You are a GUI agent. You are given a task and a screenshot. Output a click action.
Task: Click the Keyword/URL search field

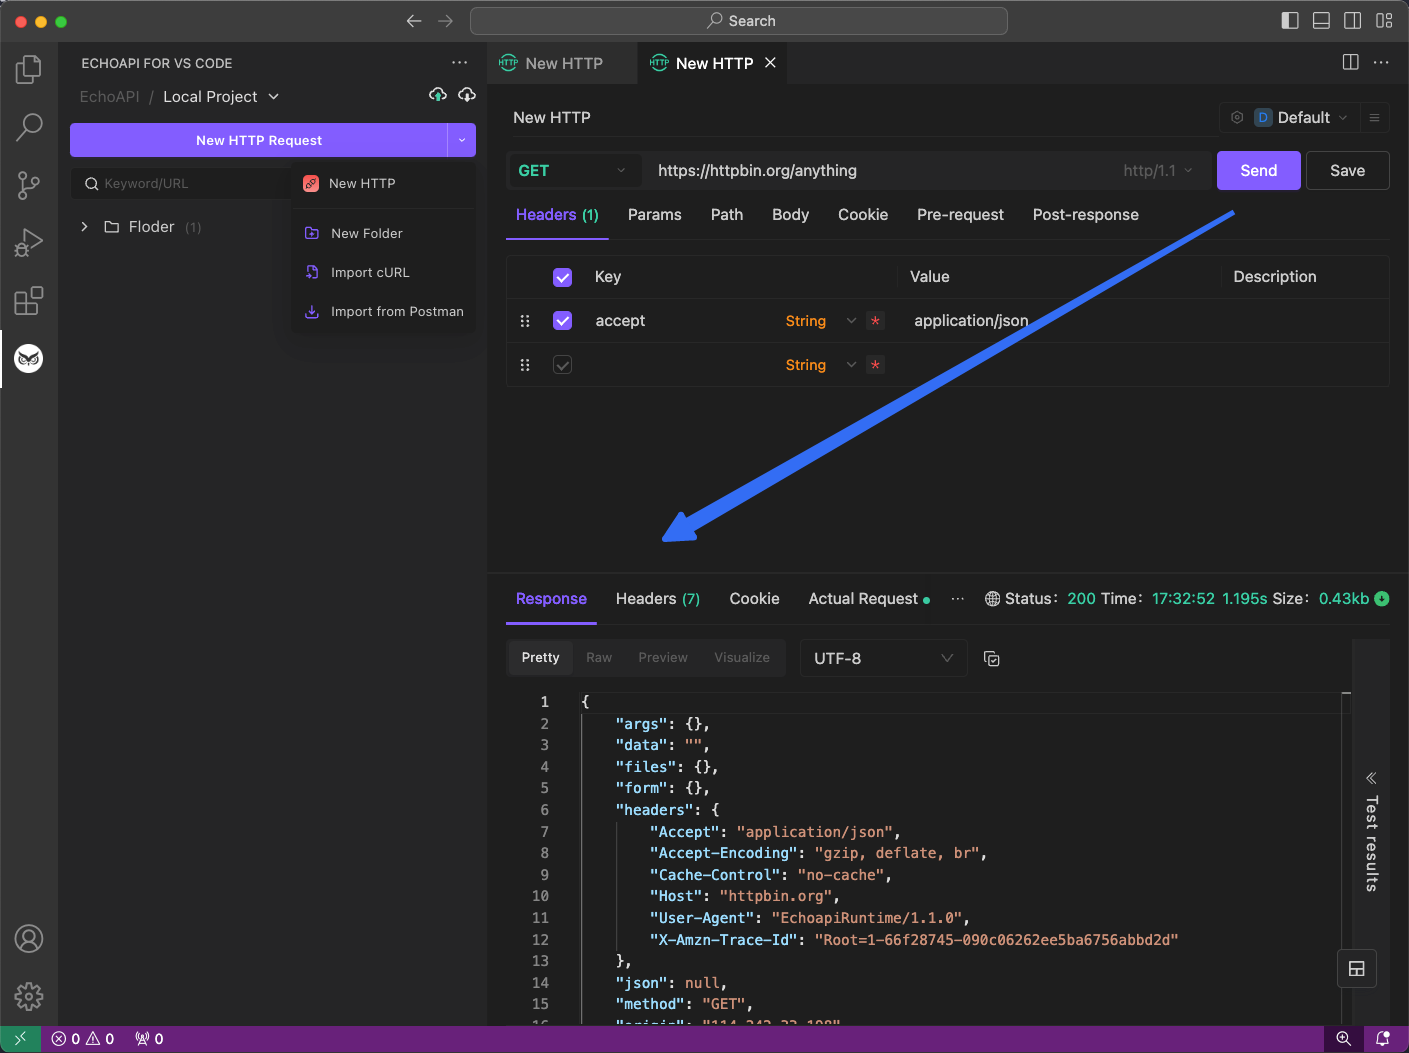pos(182,183)
